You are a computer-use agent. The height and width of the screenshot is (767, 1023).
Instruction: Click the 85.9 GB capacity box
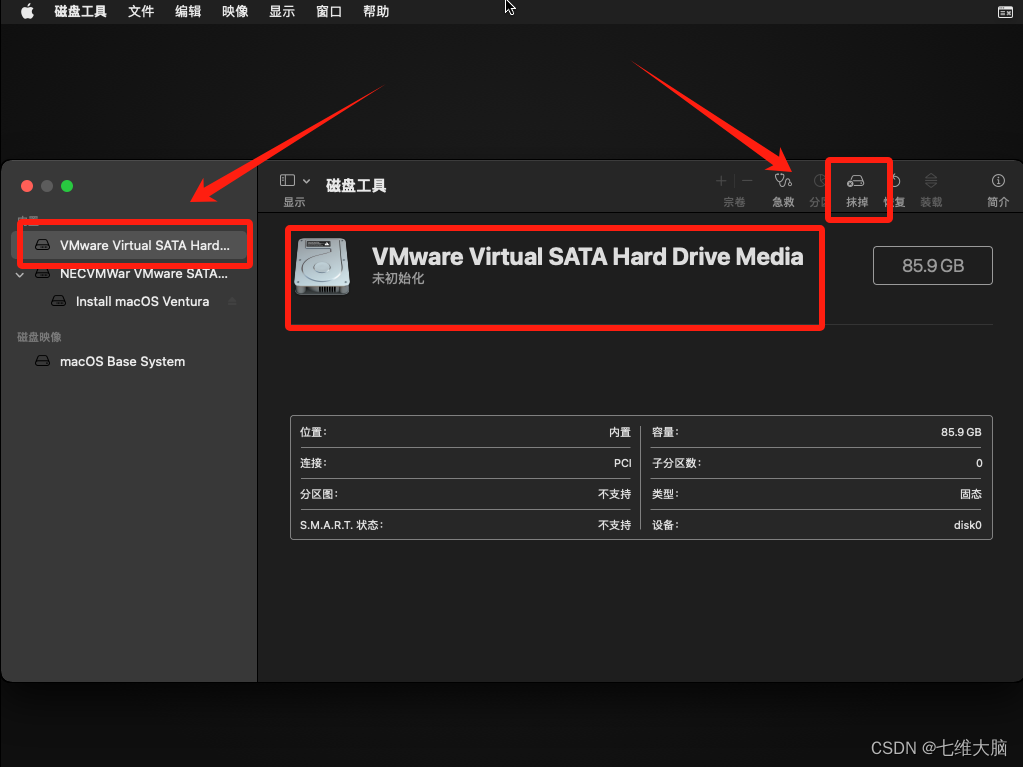pyautogui.click(x=933, y=265)
